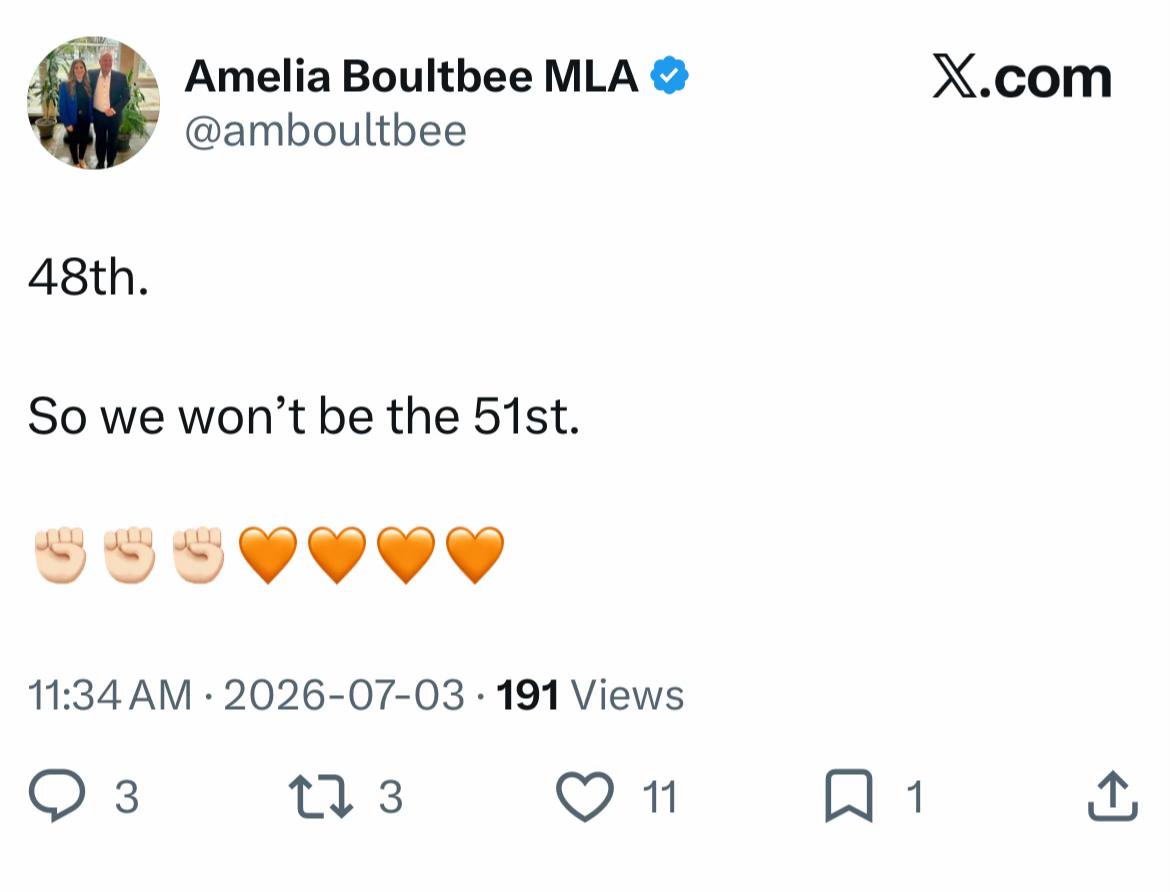Click the 2026-07-03 date
Viewport: 1170px width, 892px height.
coord(344,696)
